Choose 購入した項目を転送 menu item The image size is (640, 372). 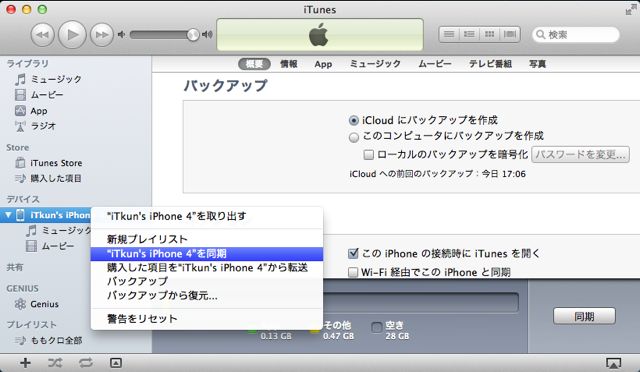(207, 267)
